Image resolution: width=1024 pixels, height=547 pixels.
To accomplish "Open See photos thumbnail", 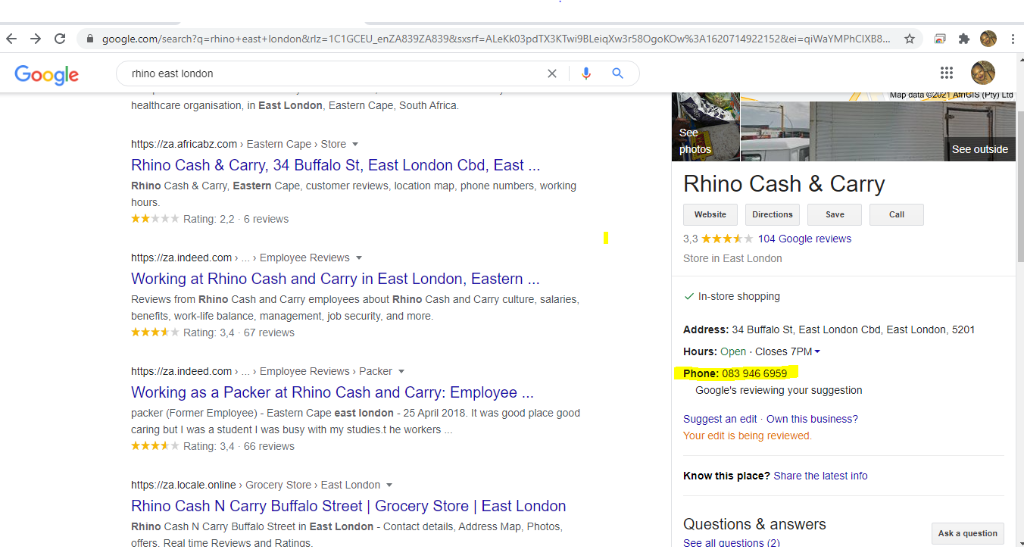I will [x=705, y=127].
